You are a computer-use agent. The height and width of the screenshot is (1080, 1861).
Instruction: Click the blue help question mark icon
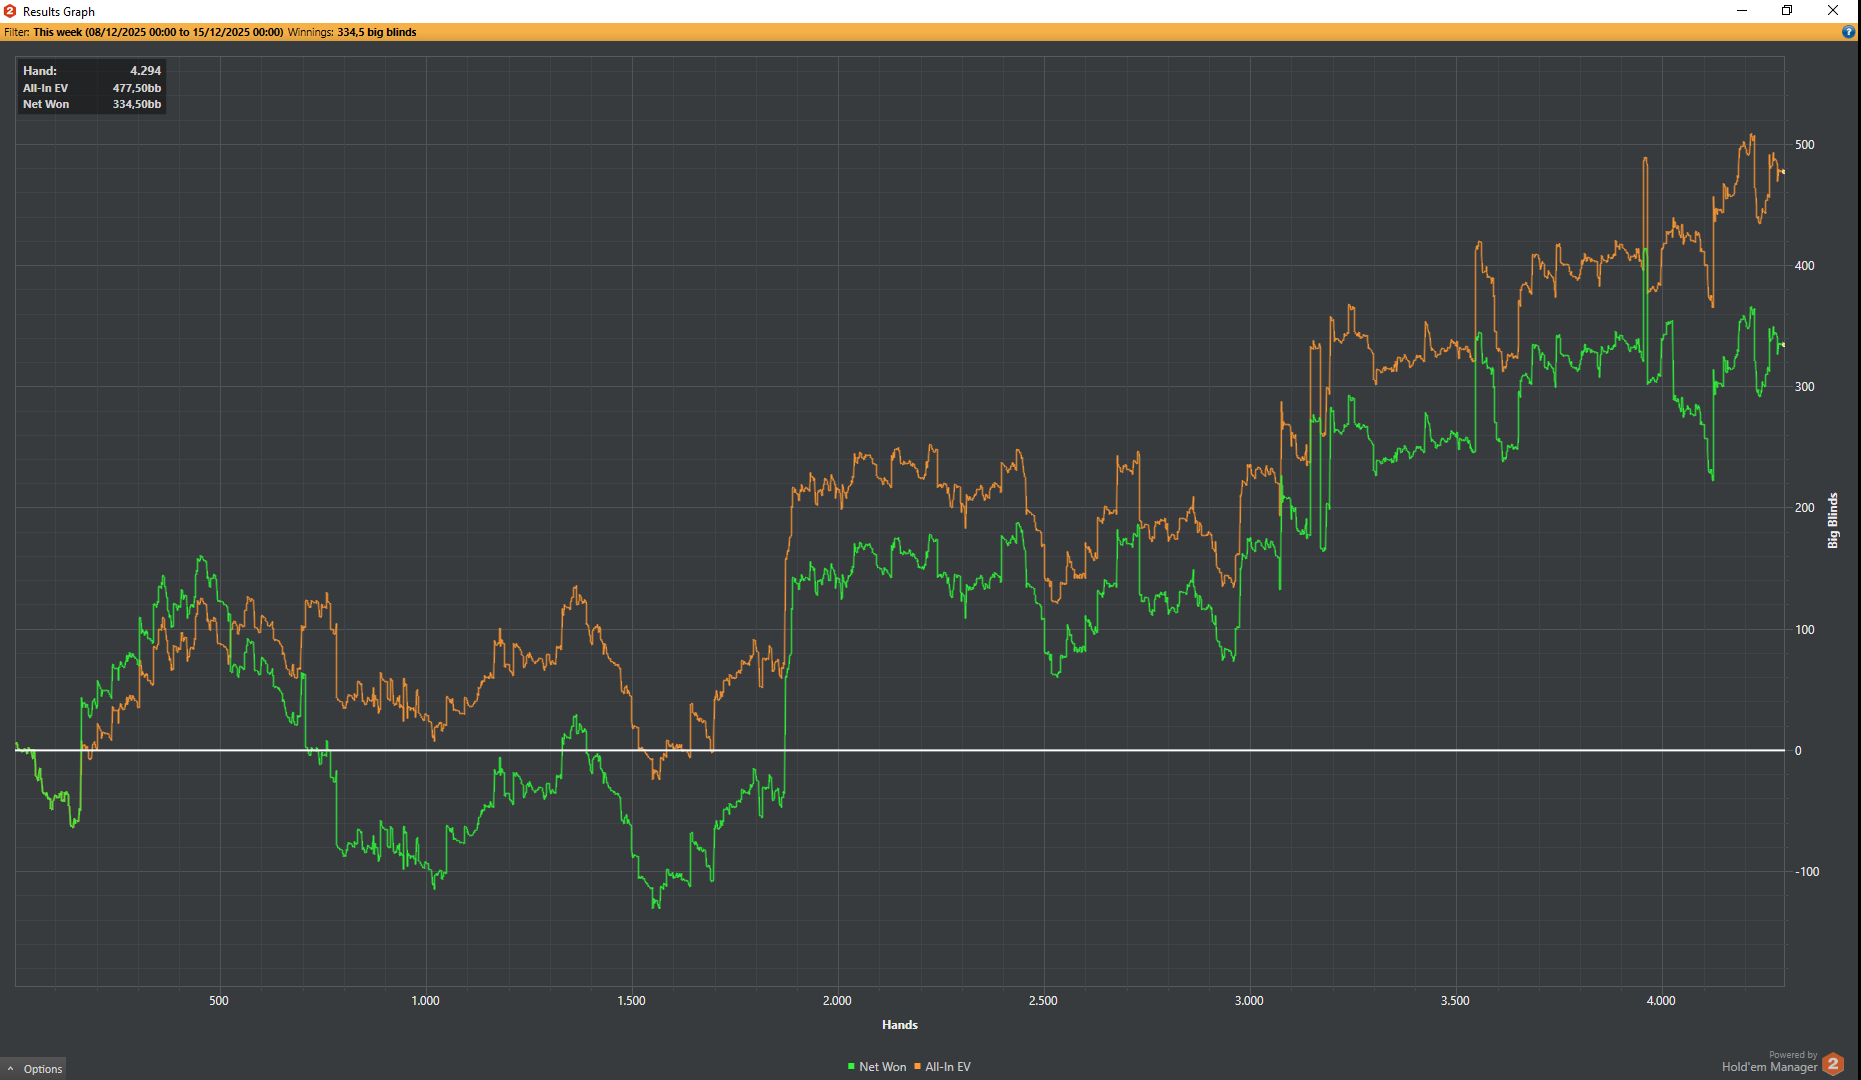(1848, 32)
